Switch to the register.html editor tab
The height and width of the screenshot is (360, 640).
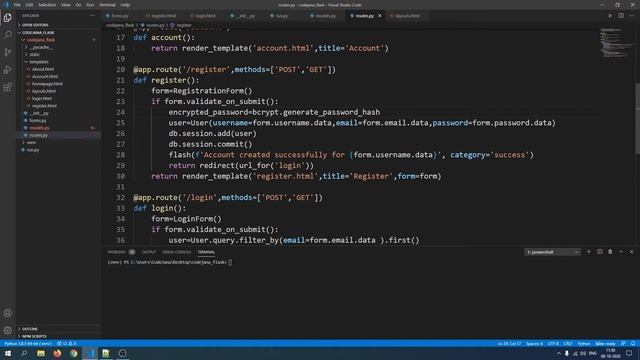pos(163,16)
